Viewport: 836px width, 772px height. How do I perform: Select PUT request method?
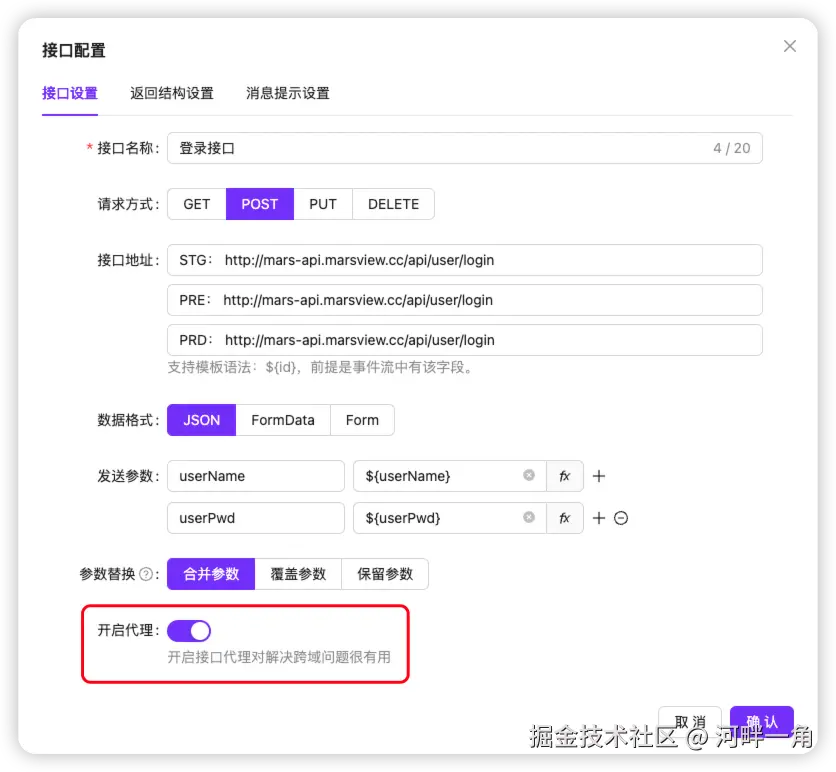tap(323, 204)
